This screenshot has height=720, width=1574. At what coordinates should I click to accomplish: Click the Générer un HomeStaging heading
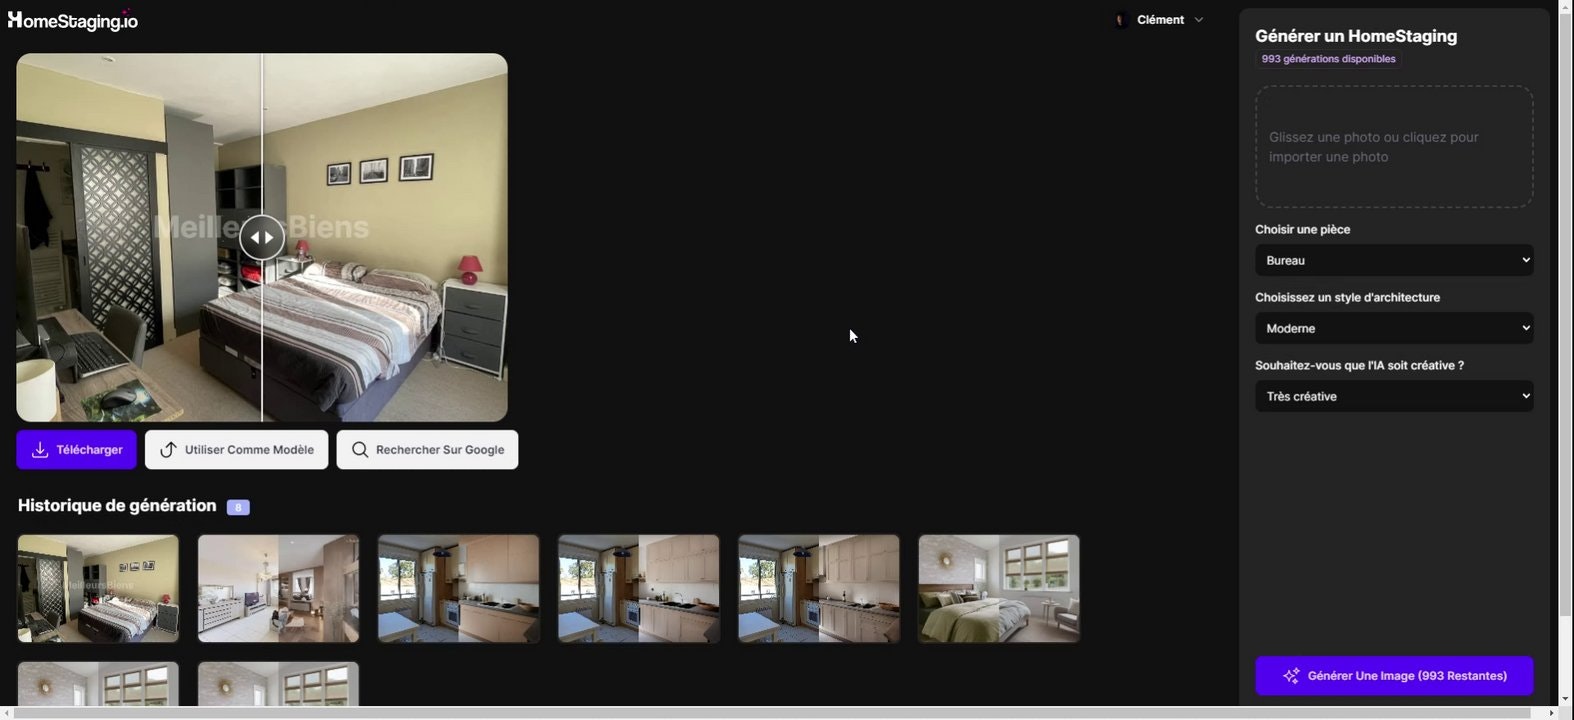pyautogui.click(x=1356, y=36)
